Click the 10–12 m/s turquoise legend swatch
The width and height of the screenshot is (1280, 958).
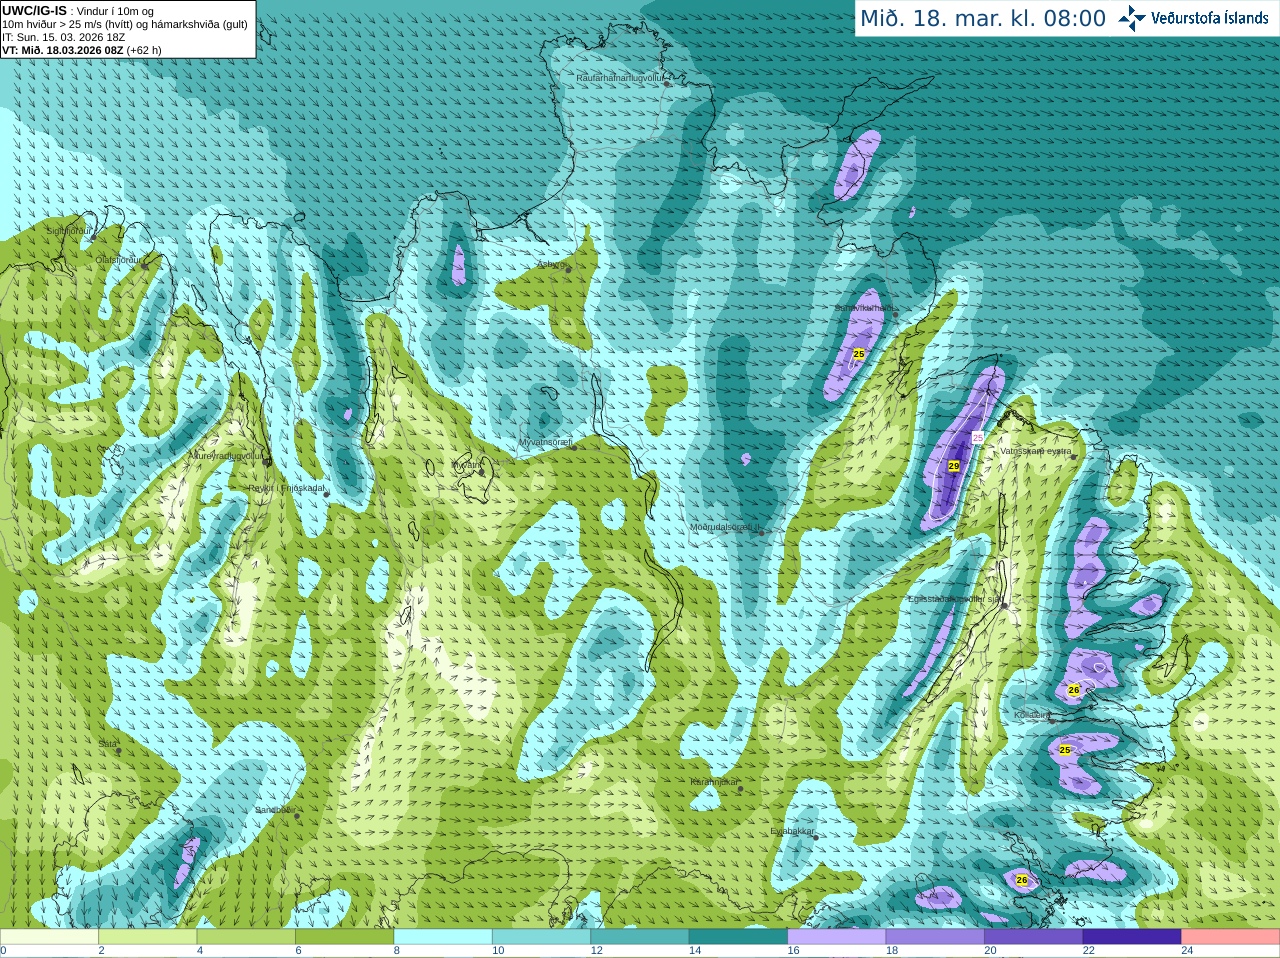tap(541, 937)
